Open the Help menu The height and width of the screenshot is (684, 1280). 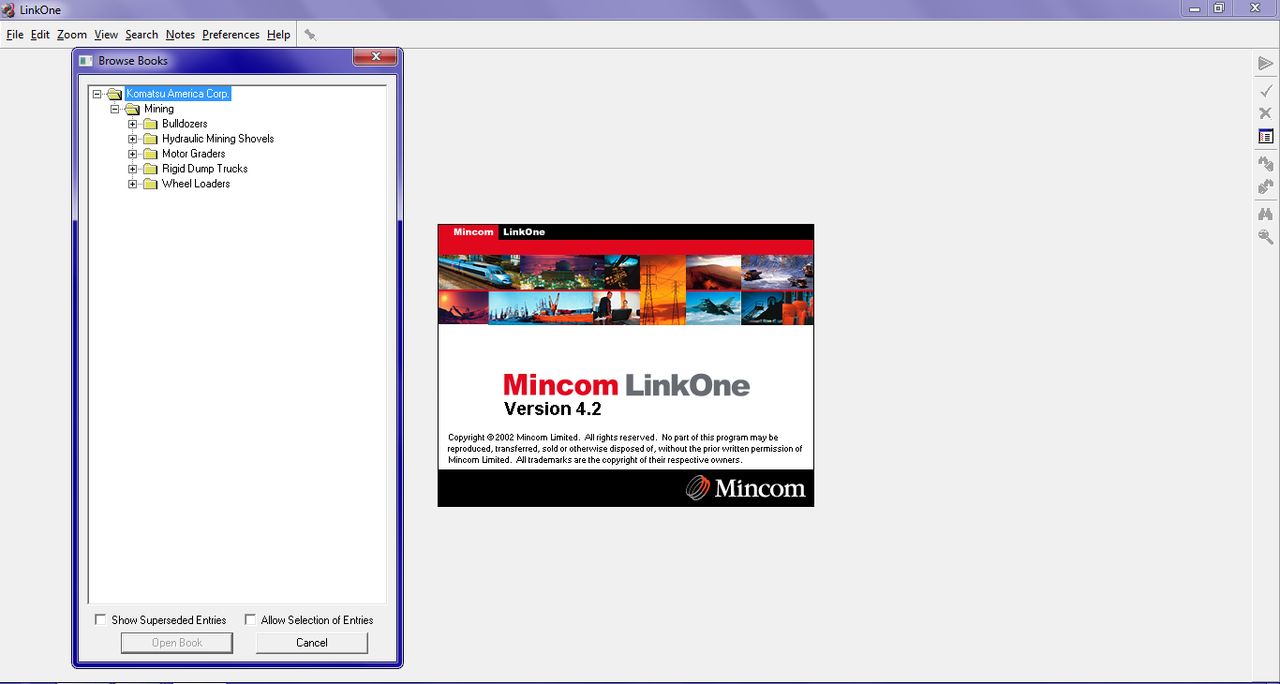pyautogui.click(x=279, y=34)
